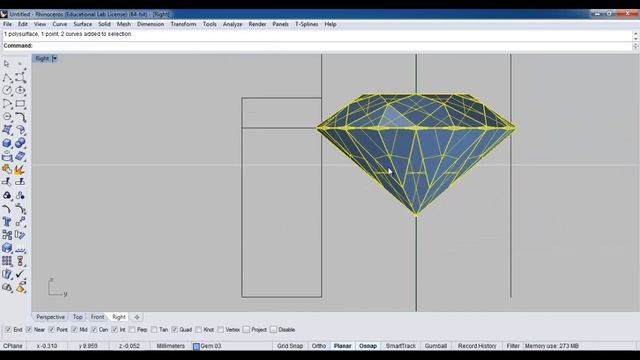Select the Move tool
This screenshot has width=640, height=360.
point(20,222)
